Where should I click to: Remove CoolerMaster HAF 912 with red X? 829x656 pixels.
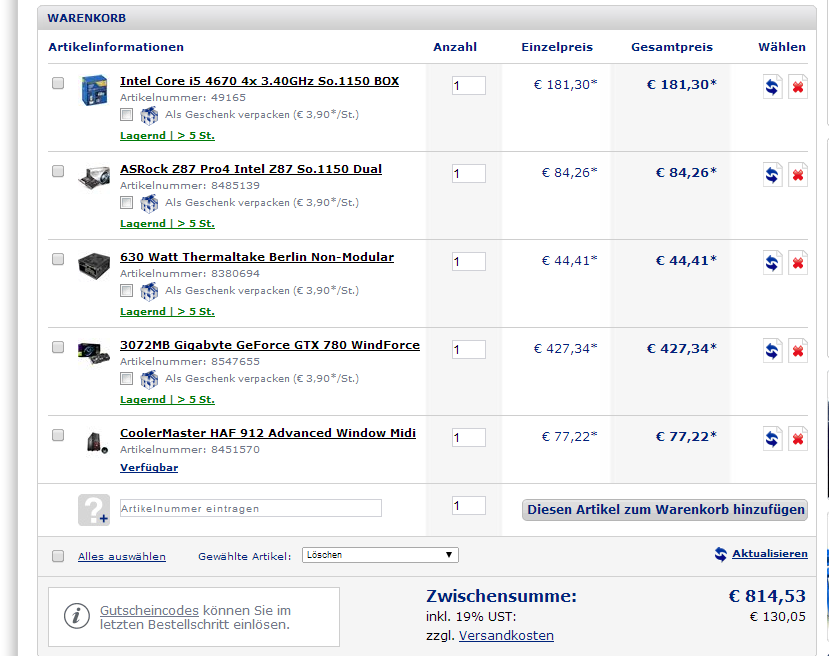tap(798, 438)
